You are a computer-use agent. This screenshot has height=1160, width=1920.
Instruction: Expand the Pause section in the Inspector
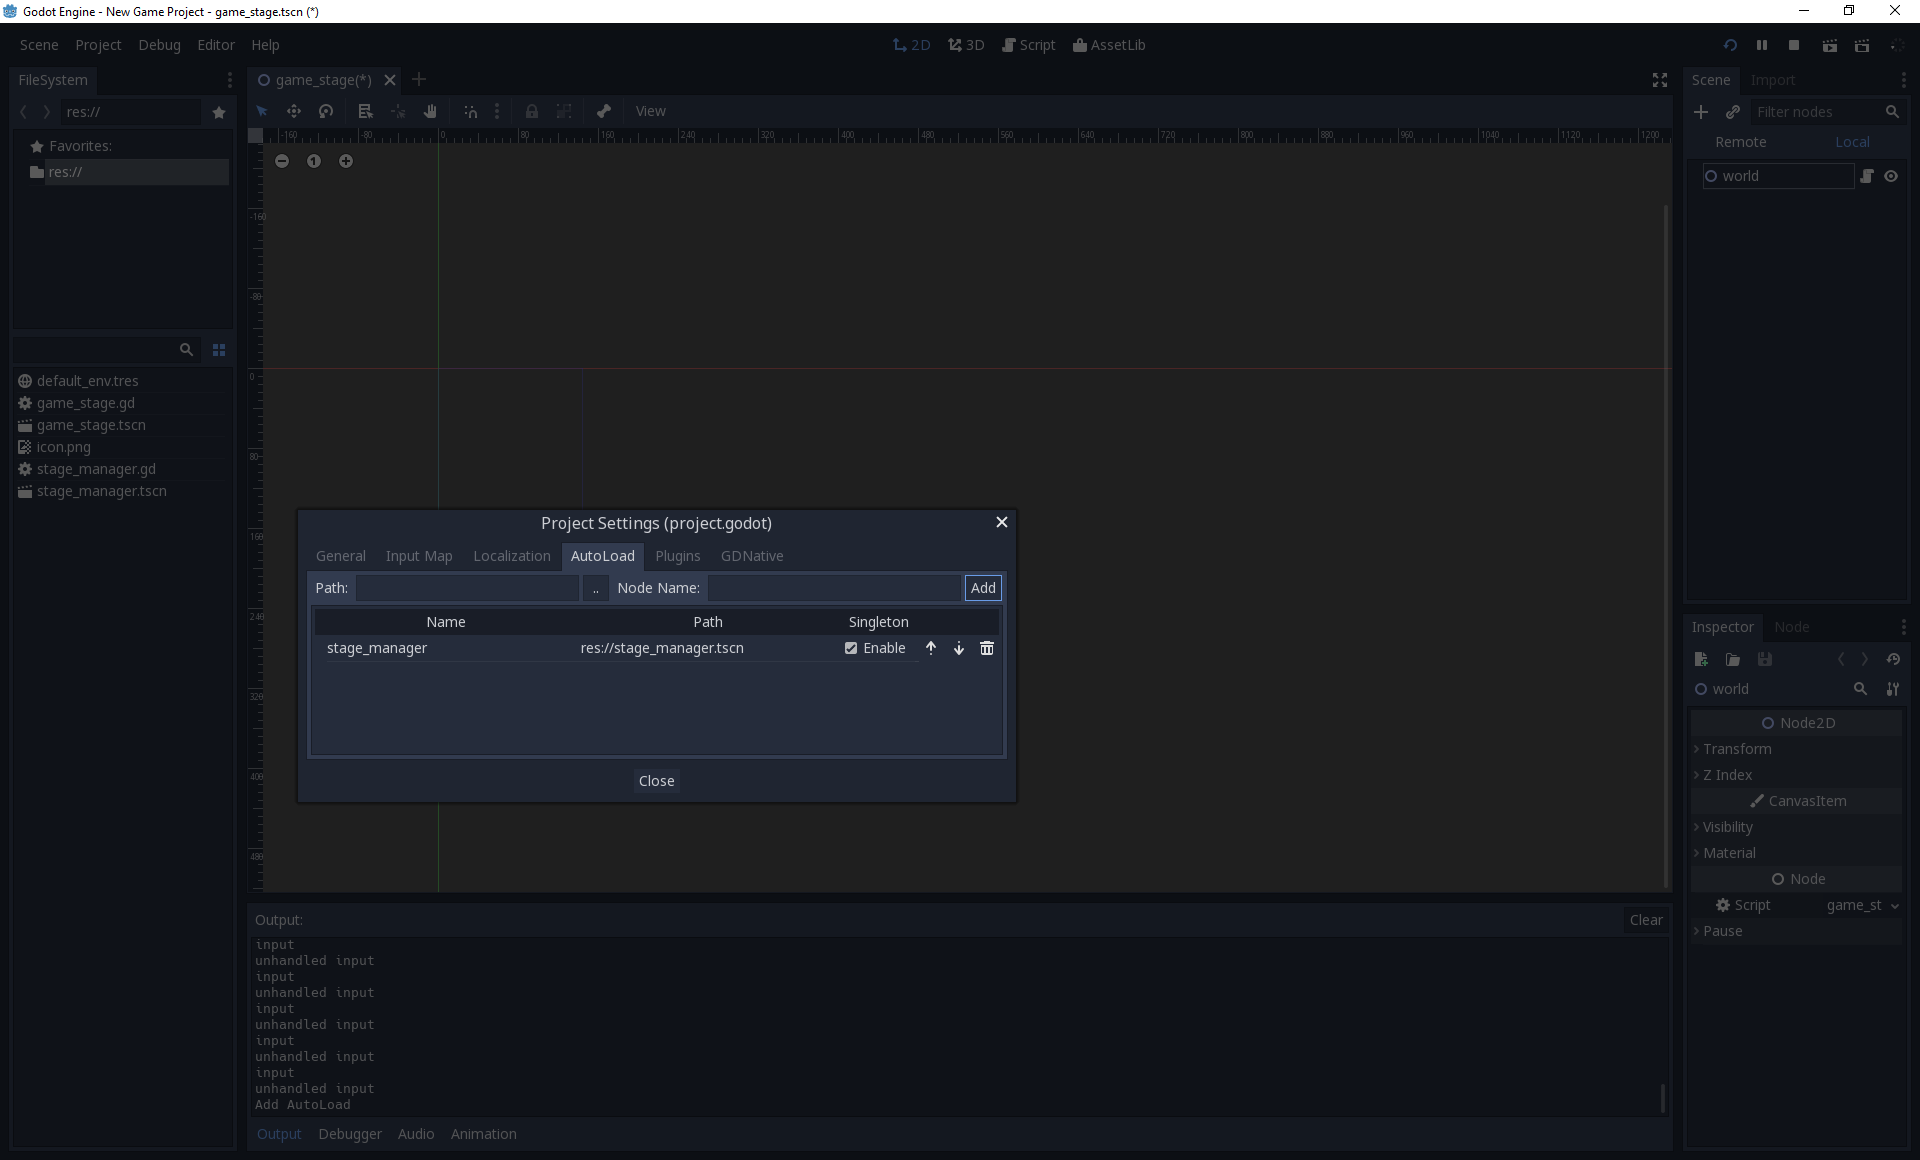pyautogui.click(x=1724, y=931)
